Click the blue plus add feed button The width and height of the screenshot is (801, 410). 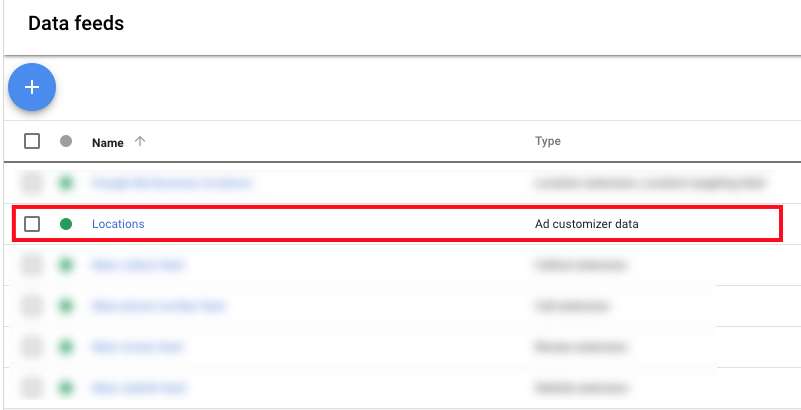click(x=32, y=87)
